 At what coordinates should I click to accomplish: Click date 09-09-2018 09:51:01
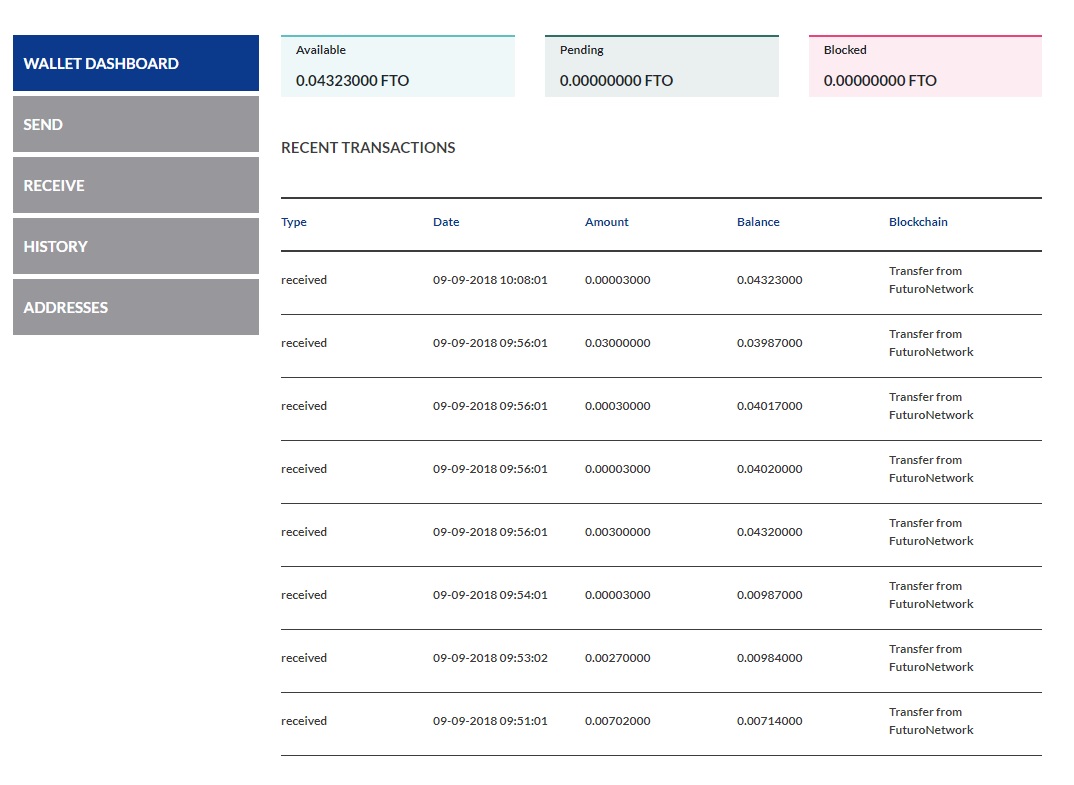(490, 721)
